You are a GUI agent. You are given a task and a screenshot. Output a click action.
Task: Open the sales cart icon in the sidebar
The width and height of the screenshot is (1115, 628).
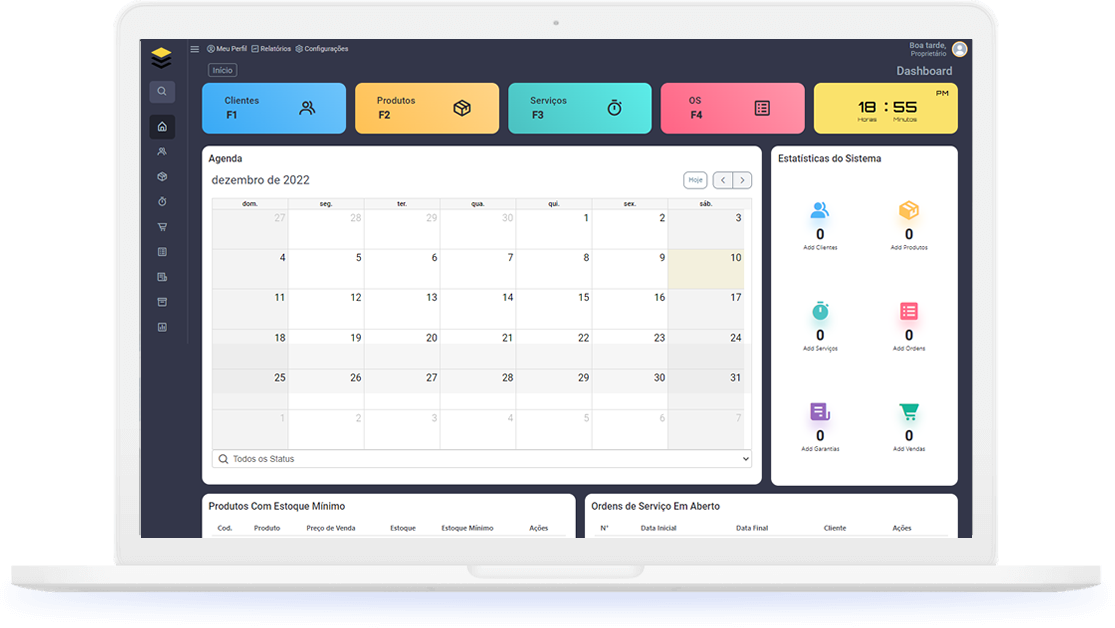pyautogui.click(x=162, y=227)
